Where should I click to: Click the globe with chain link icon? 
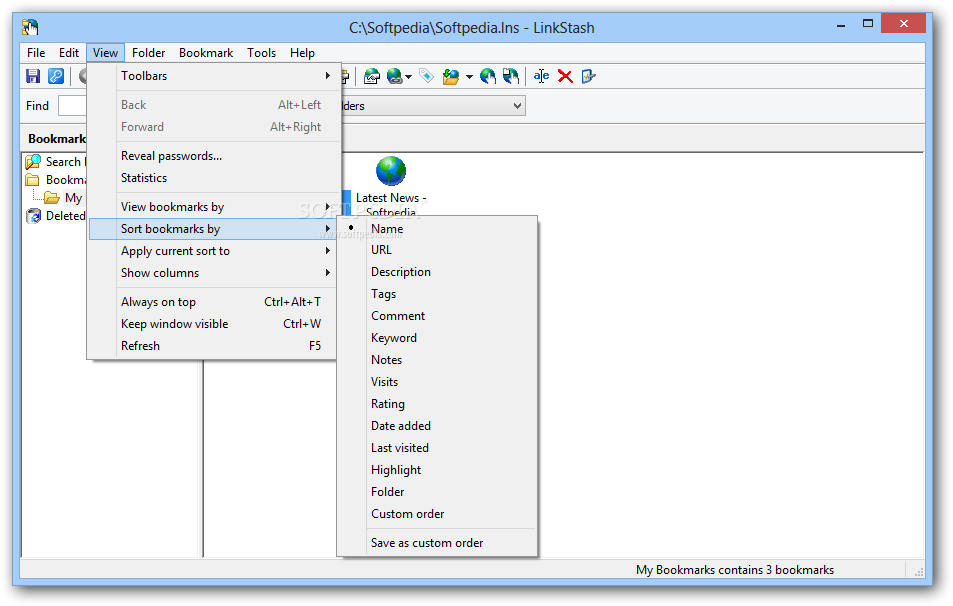click(394, 76)
